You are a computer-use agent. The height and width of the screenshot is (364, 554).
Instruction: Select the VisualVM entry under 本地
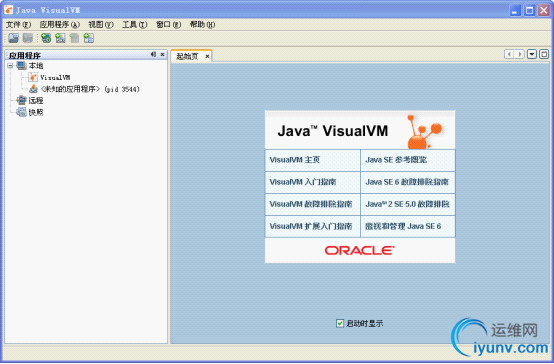tap(55, 77)
